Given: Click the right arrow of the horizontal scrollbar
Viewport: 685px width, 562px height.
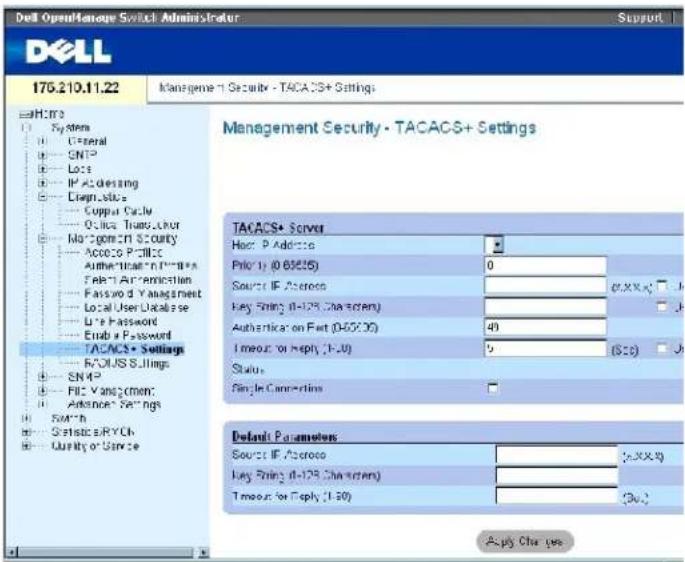Looking at the screenshot, I should 203,552.
